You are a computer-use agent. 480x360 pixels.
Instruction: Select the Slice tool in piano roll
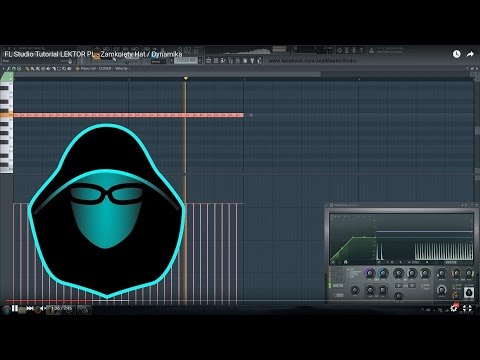[x=54, y=69]
